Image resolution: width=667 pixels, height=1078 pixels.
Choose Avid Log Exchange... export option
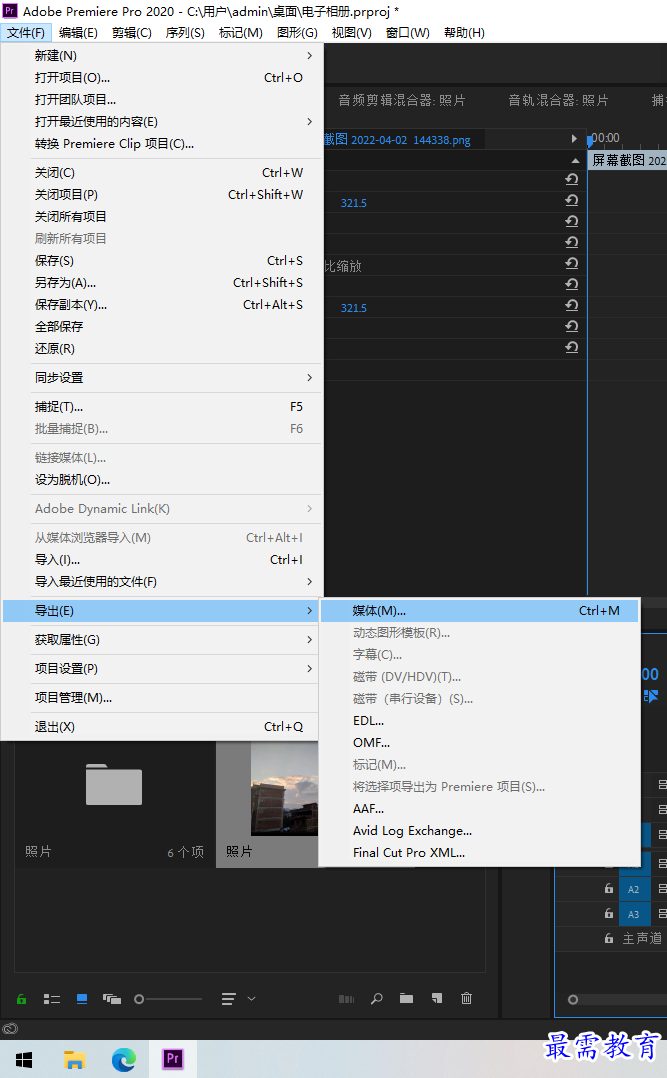tap(479, 830)
